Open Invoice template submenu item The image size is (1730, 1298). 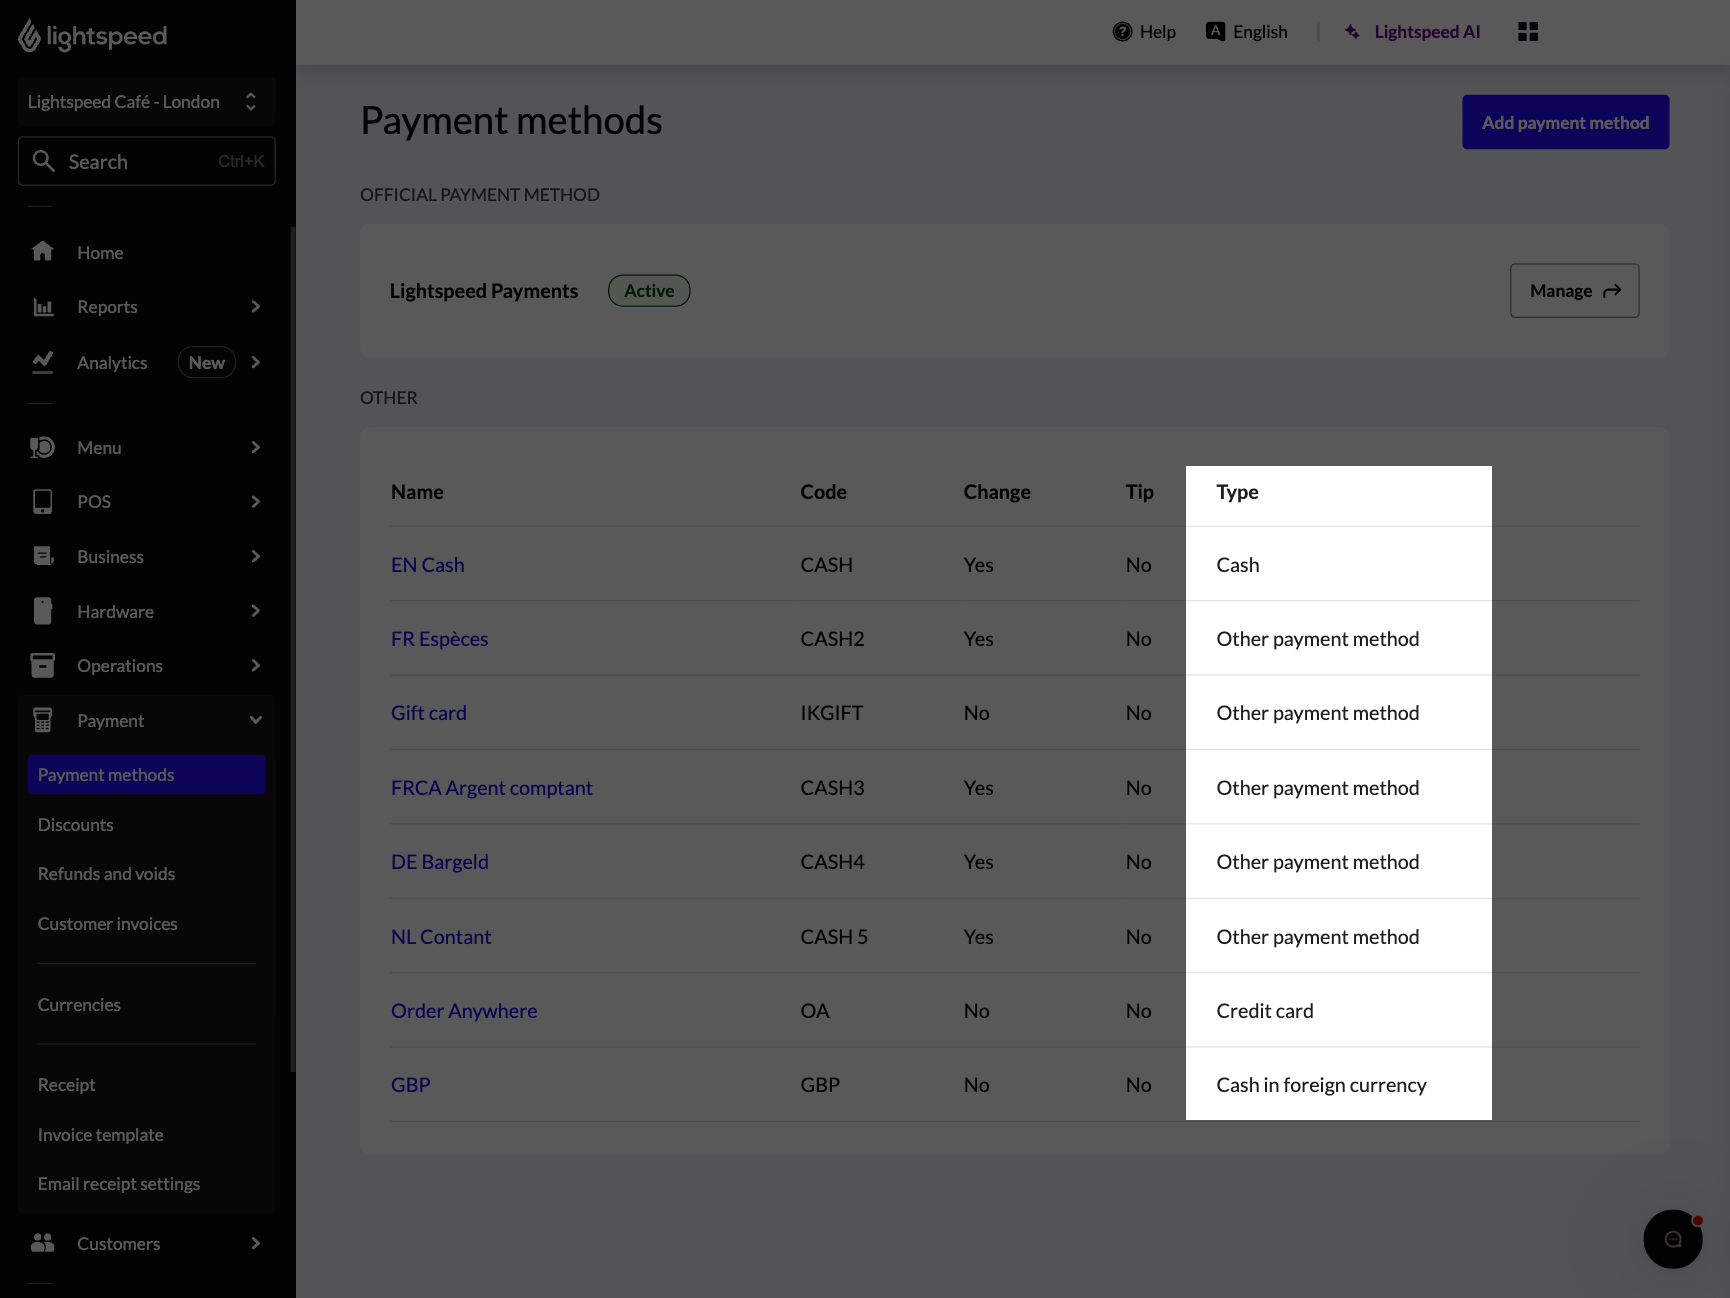pos(100,1135)
